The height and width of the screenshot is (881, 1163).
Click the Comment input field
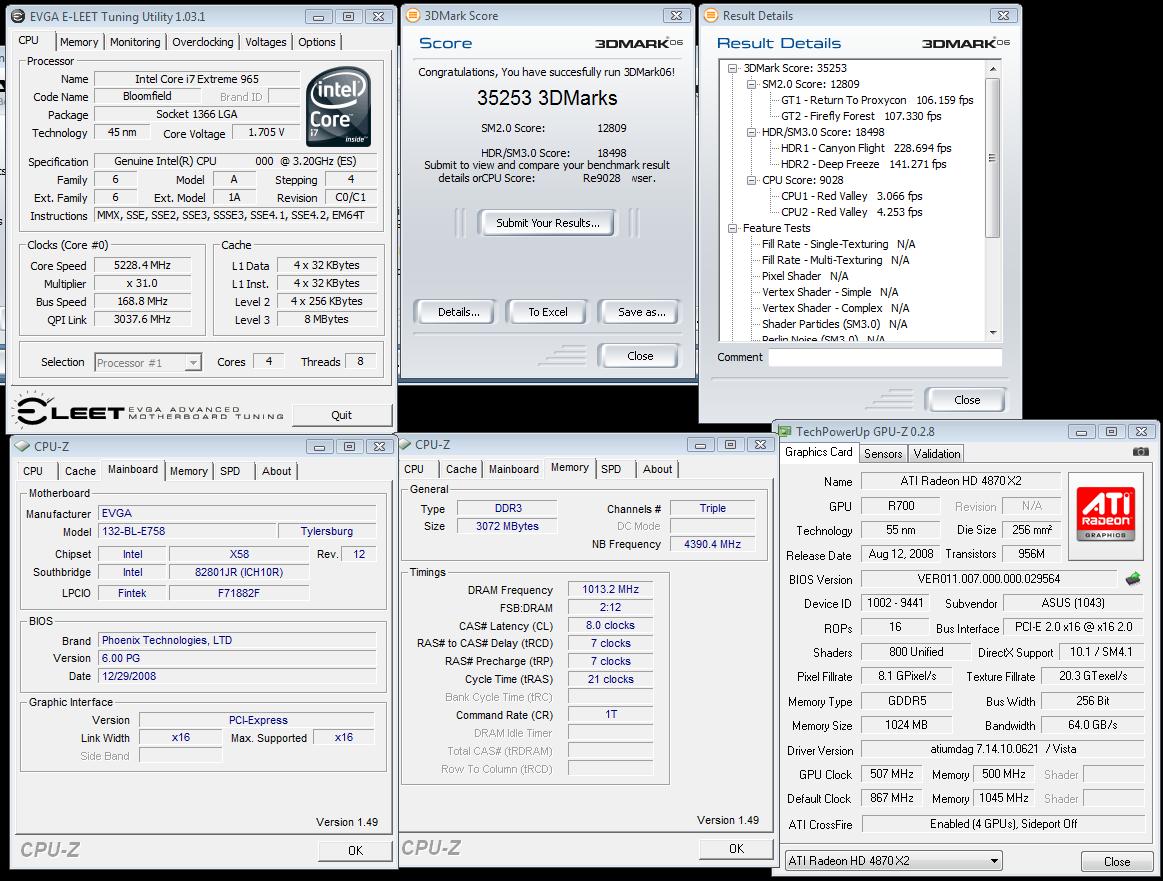pos(886,357)
